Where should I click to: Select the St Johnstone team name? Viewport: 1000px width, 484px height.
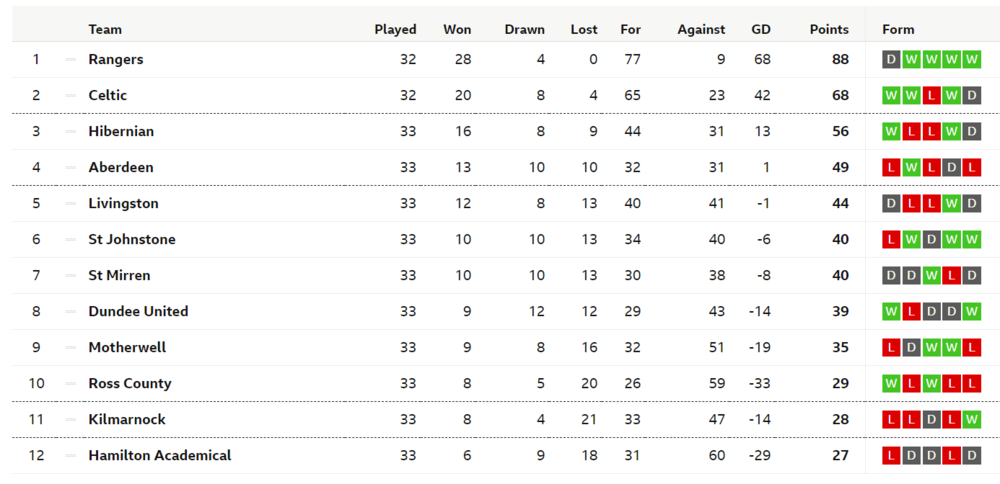point(132,240)
